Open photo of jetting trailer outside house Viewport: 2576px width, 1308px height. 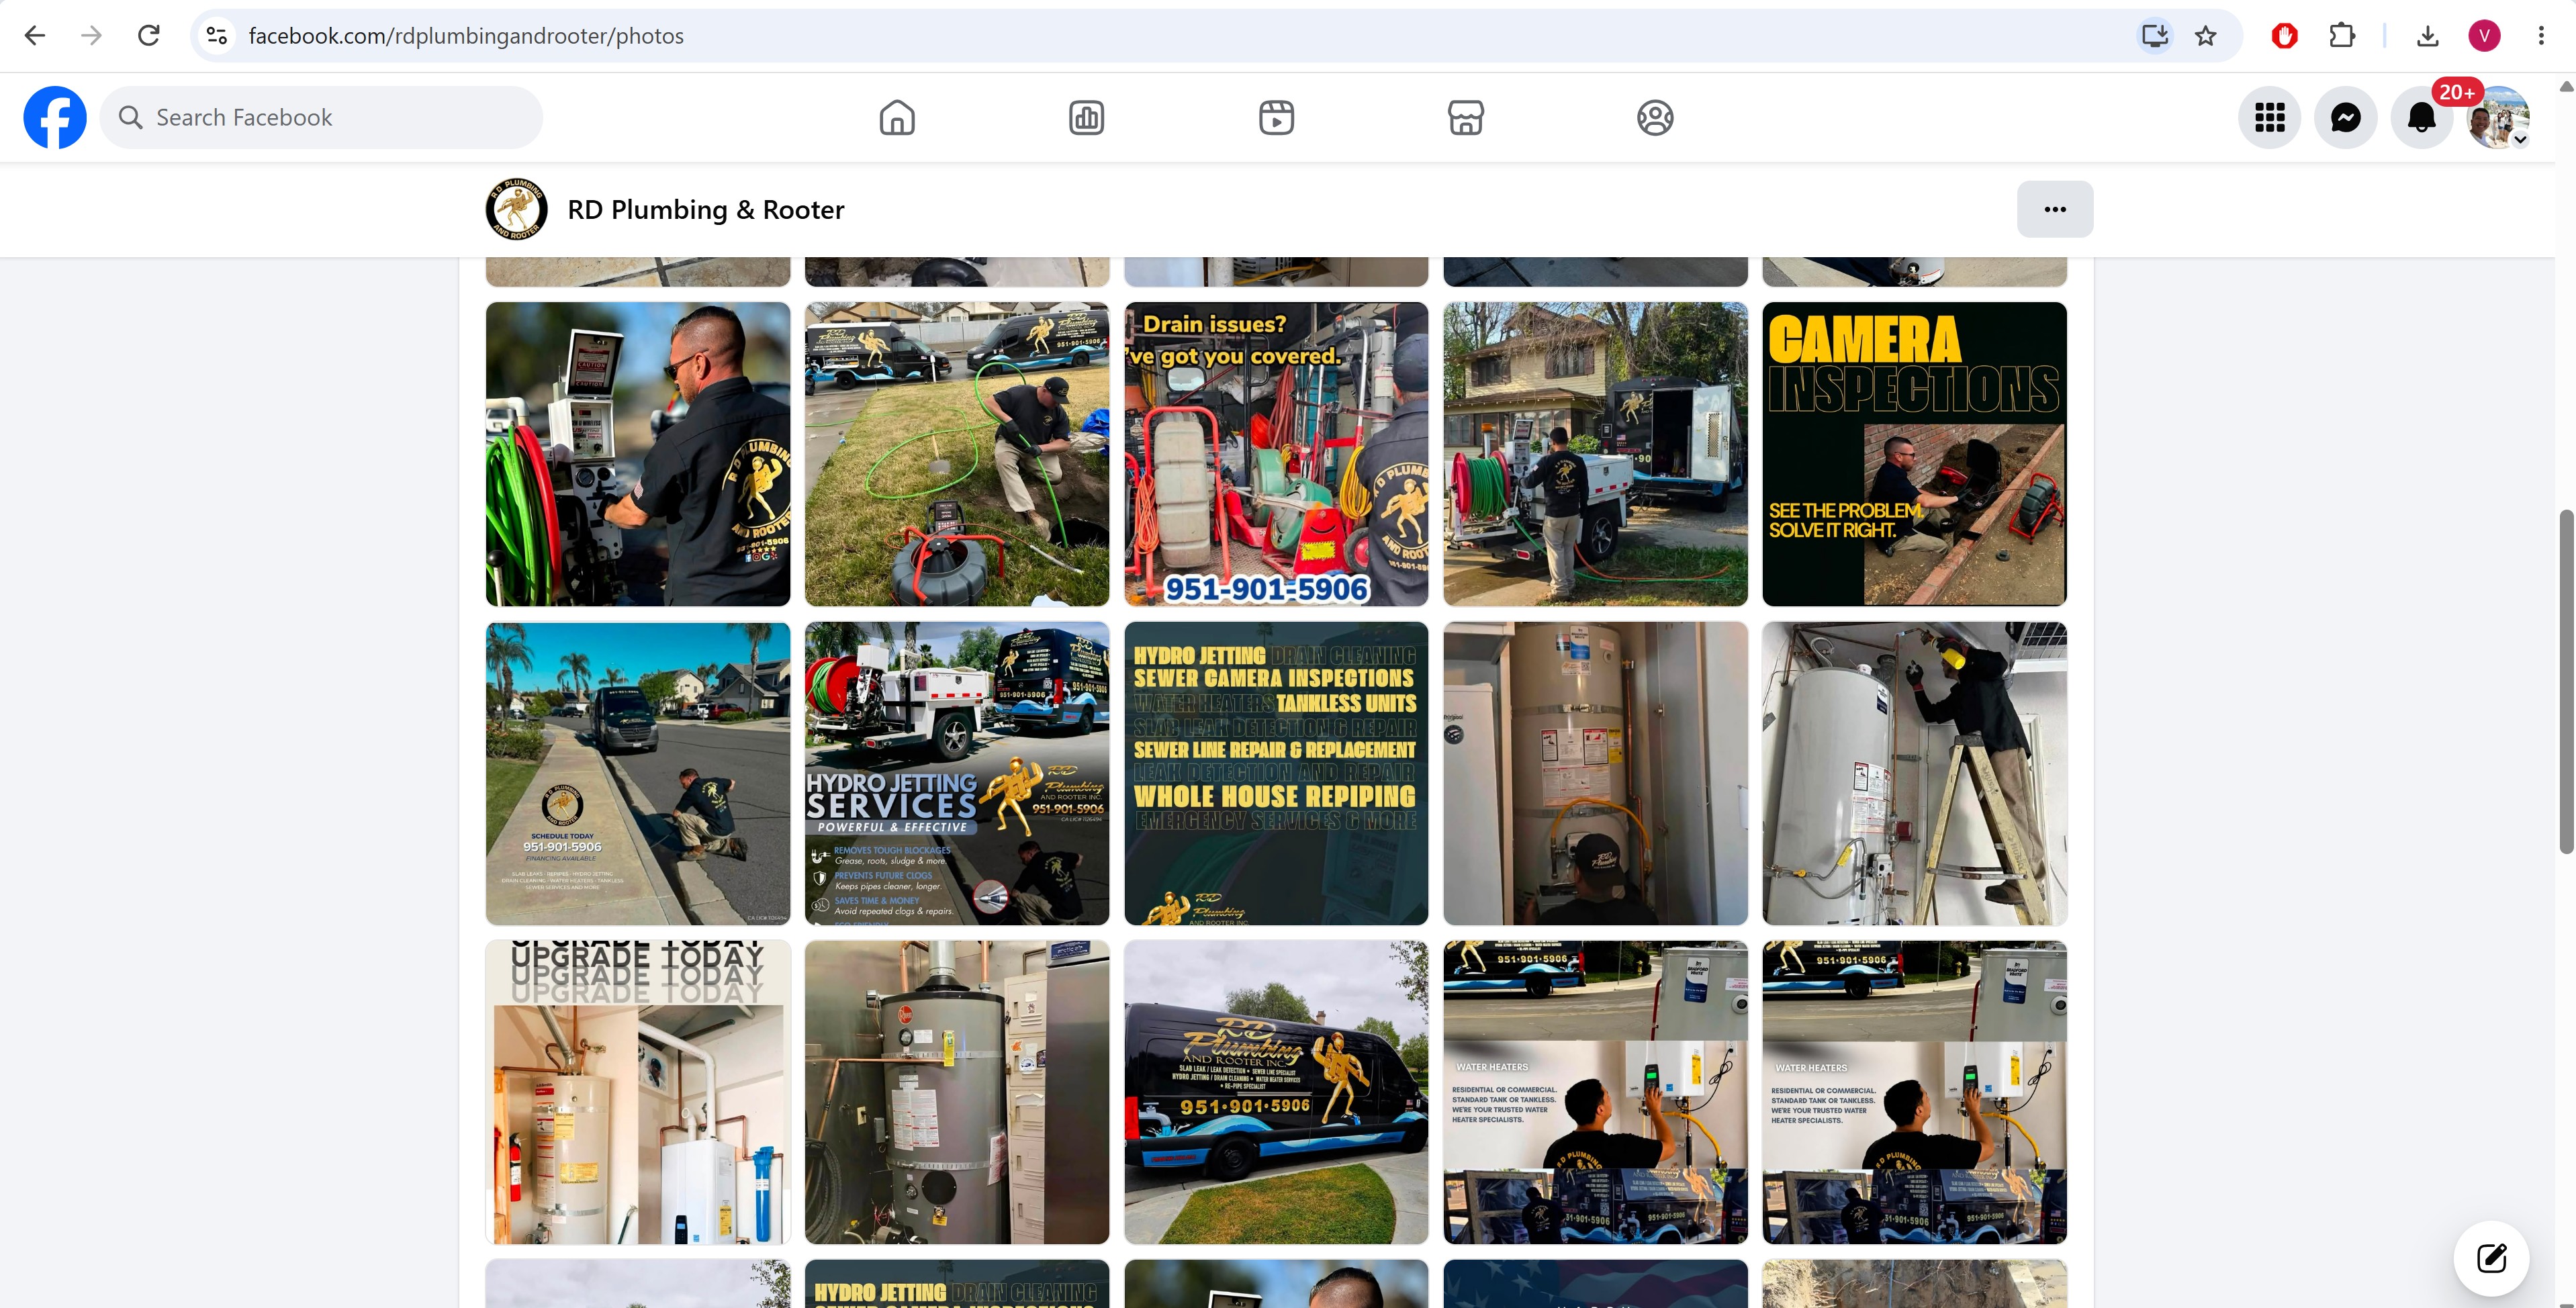point(1596,454)
